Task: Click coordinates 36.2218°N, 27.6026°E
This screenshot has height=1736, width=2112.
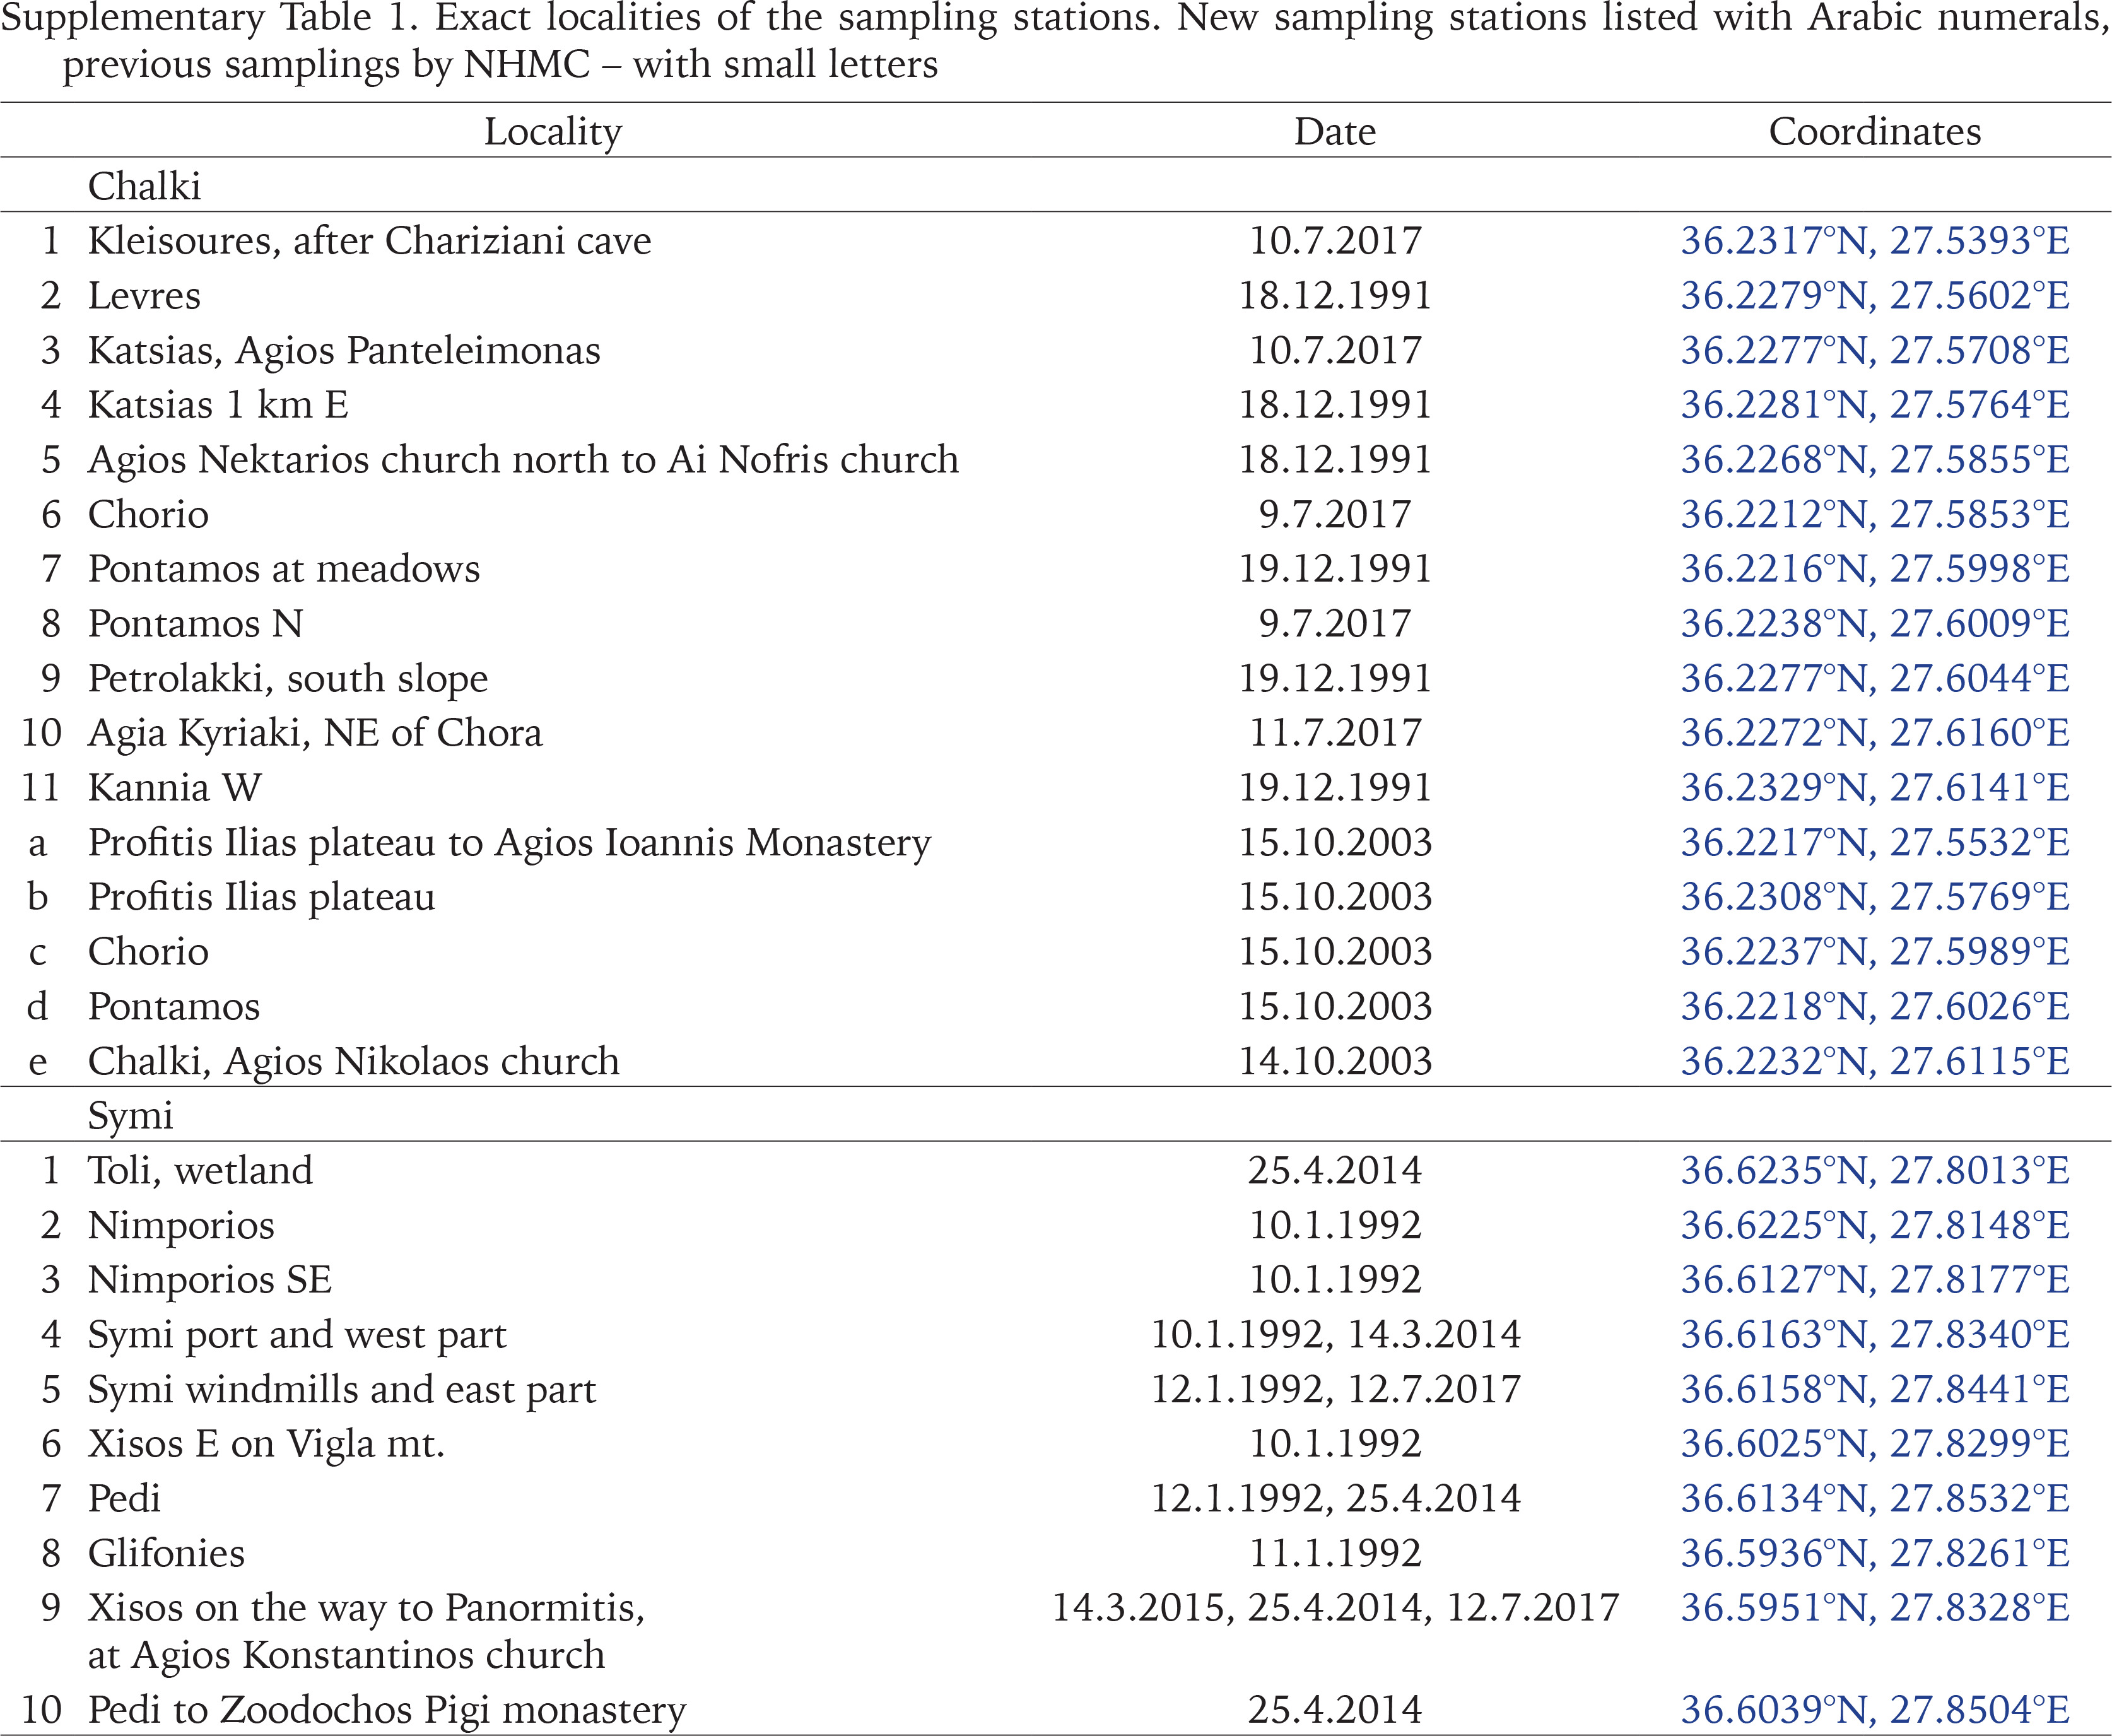Action: coord(1875,1007)
